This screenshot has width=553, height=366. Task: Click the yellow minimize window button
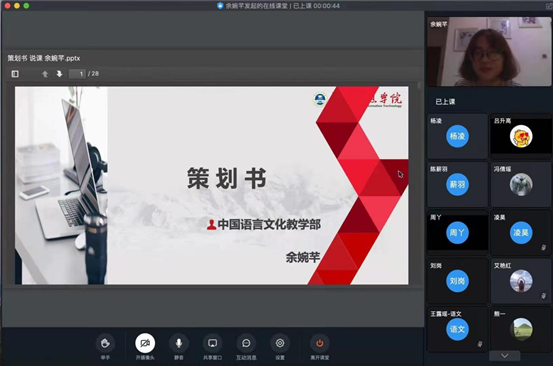(17, 6)
